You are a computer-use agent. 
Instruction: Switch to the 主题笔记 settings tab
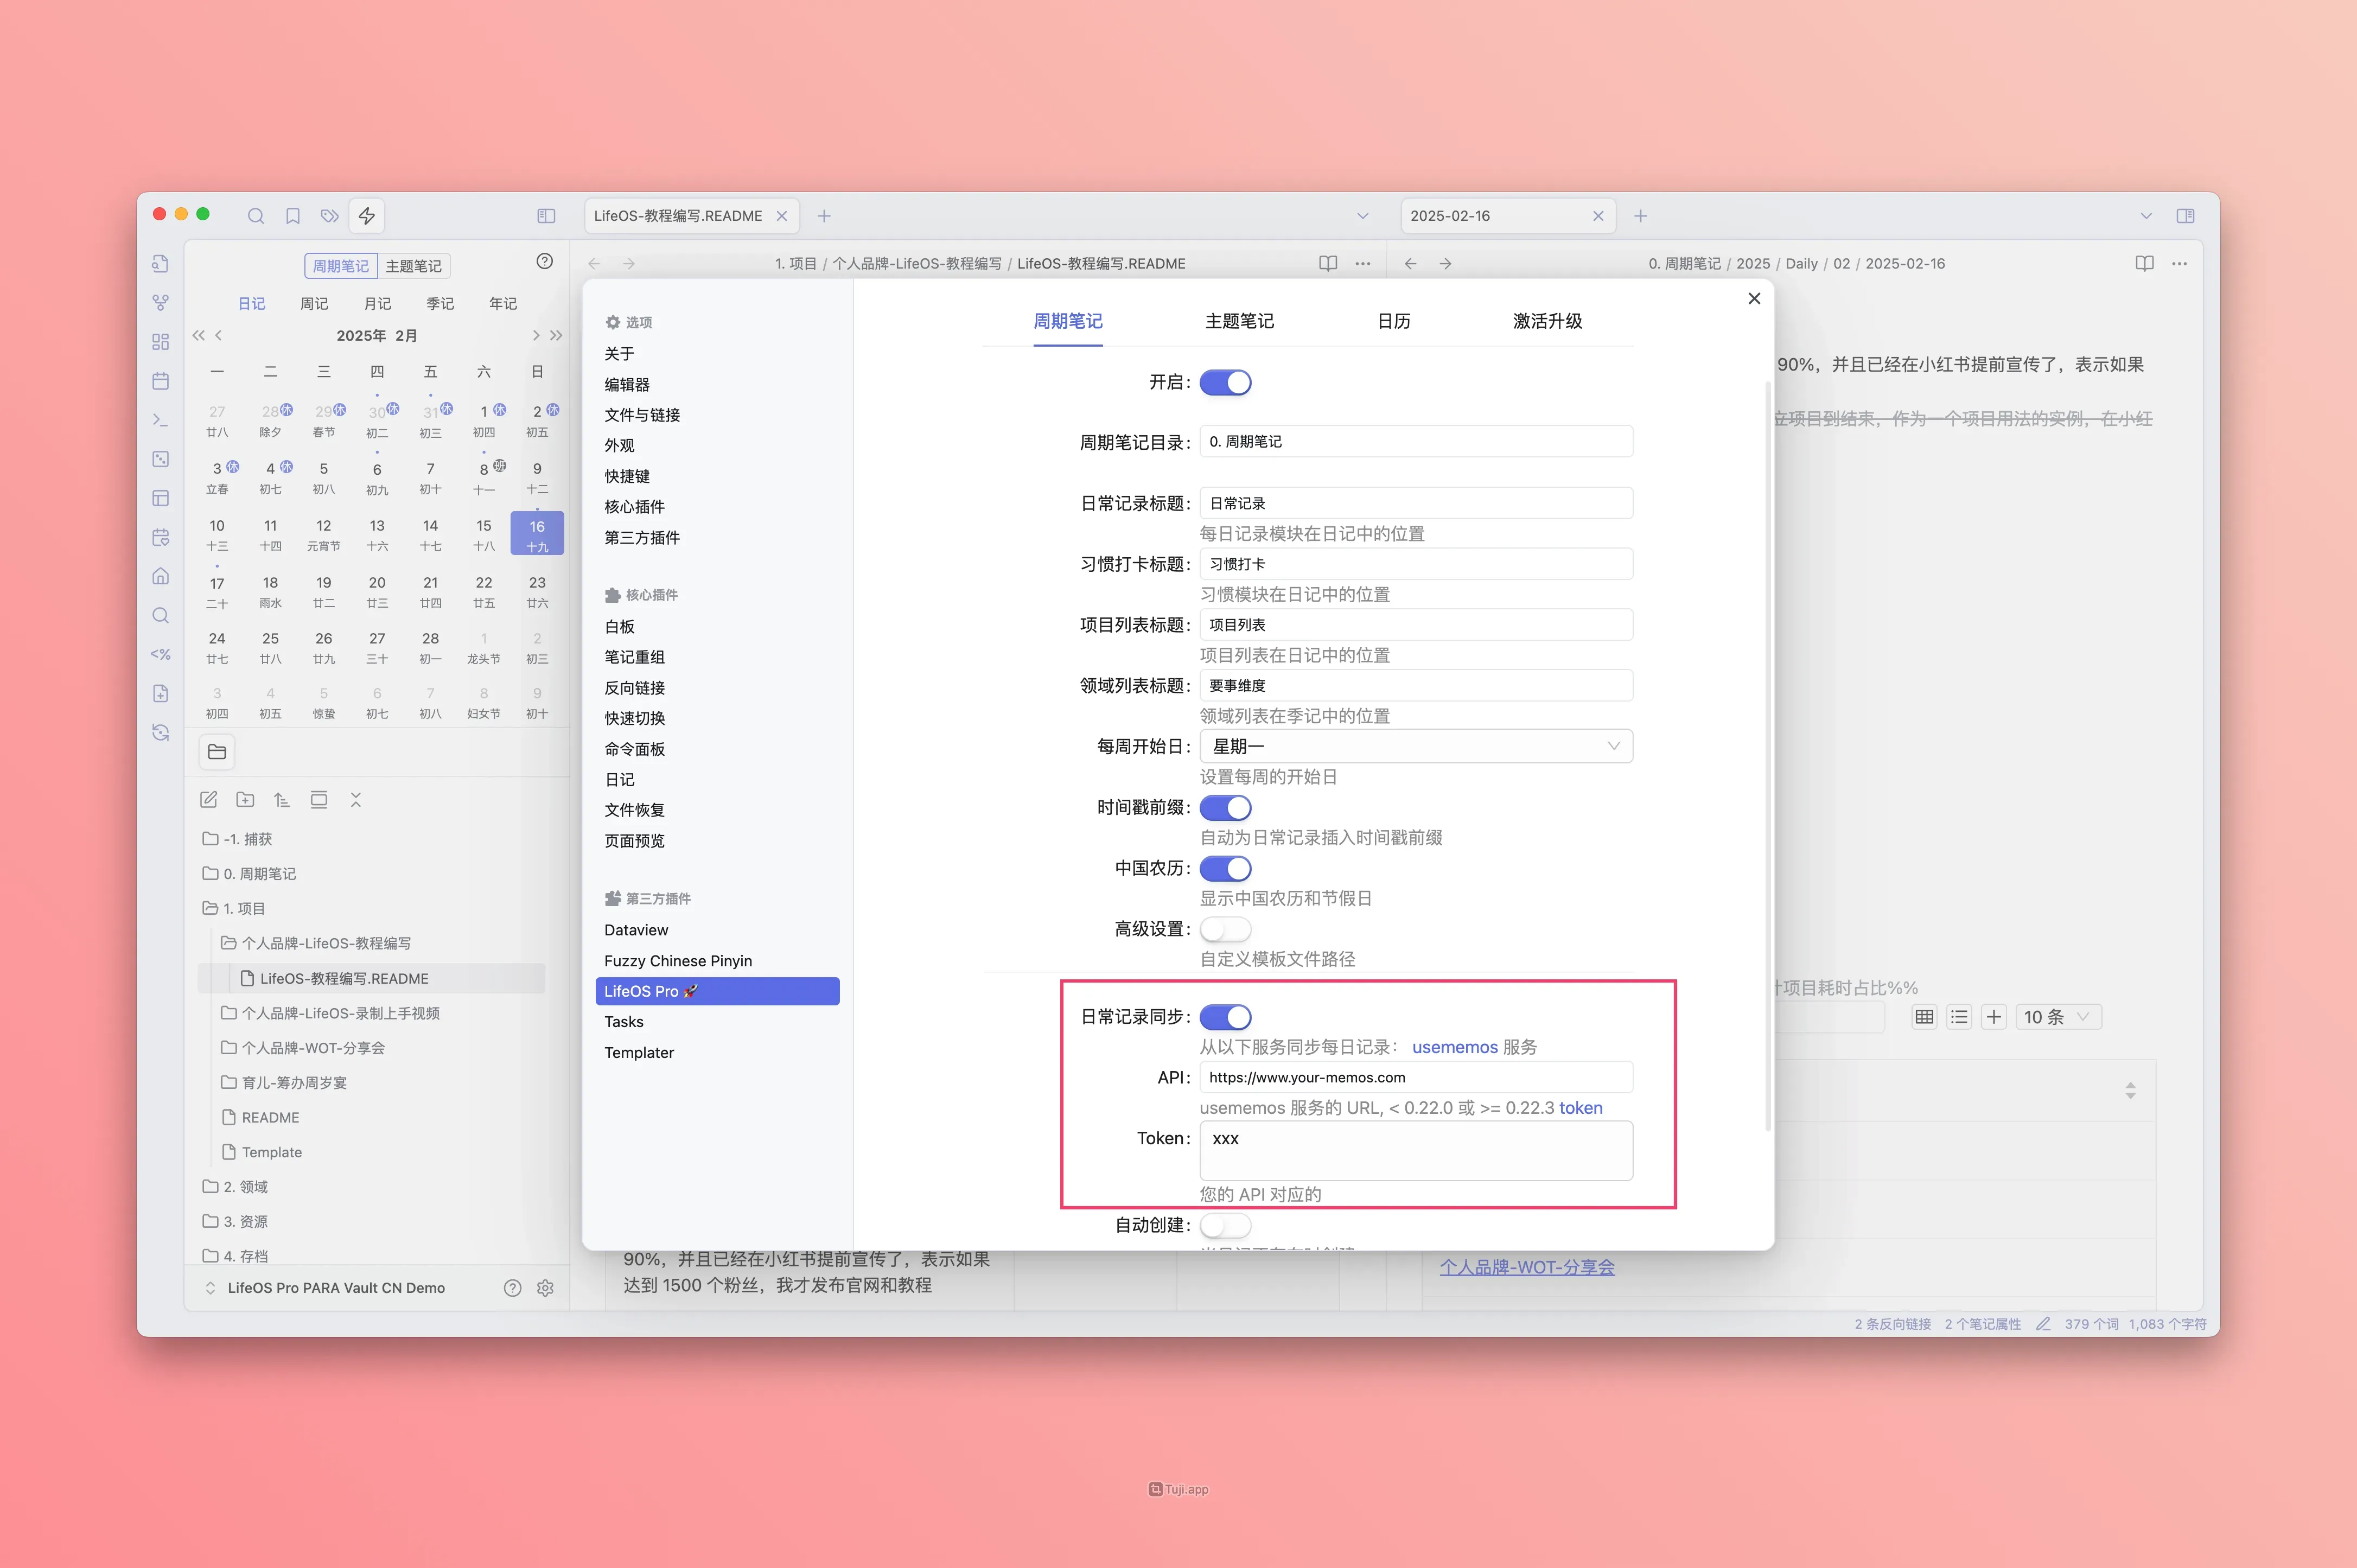pos(1239,321)
